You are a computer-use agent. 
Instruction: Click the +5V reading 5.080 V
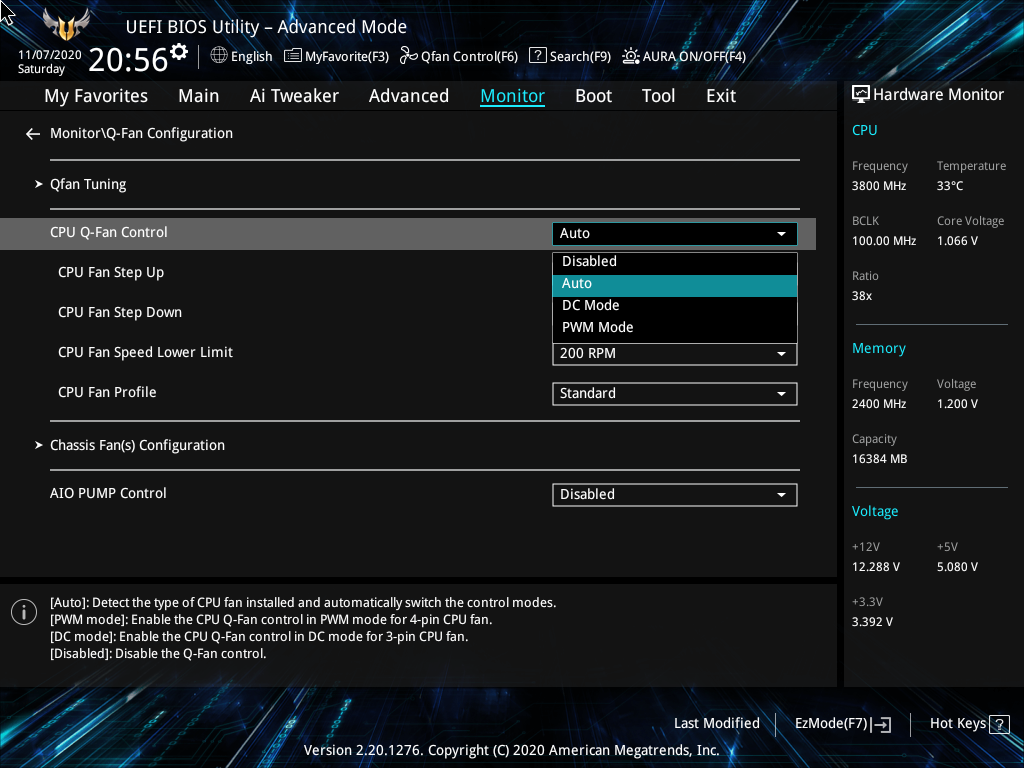957,567
